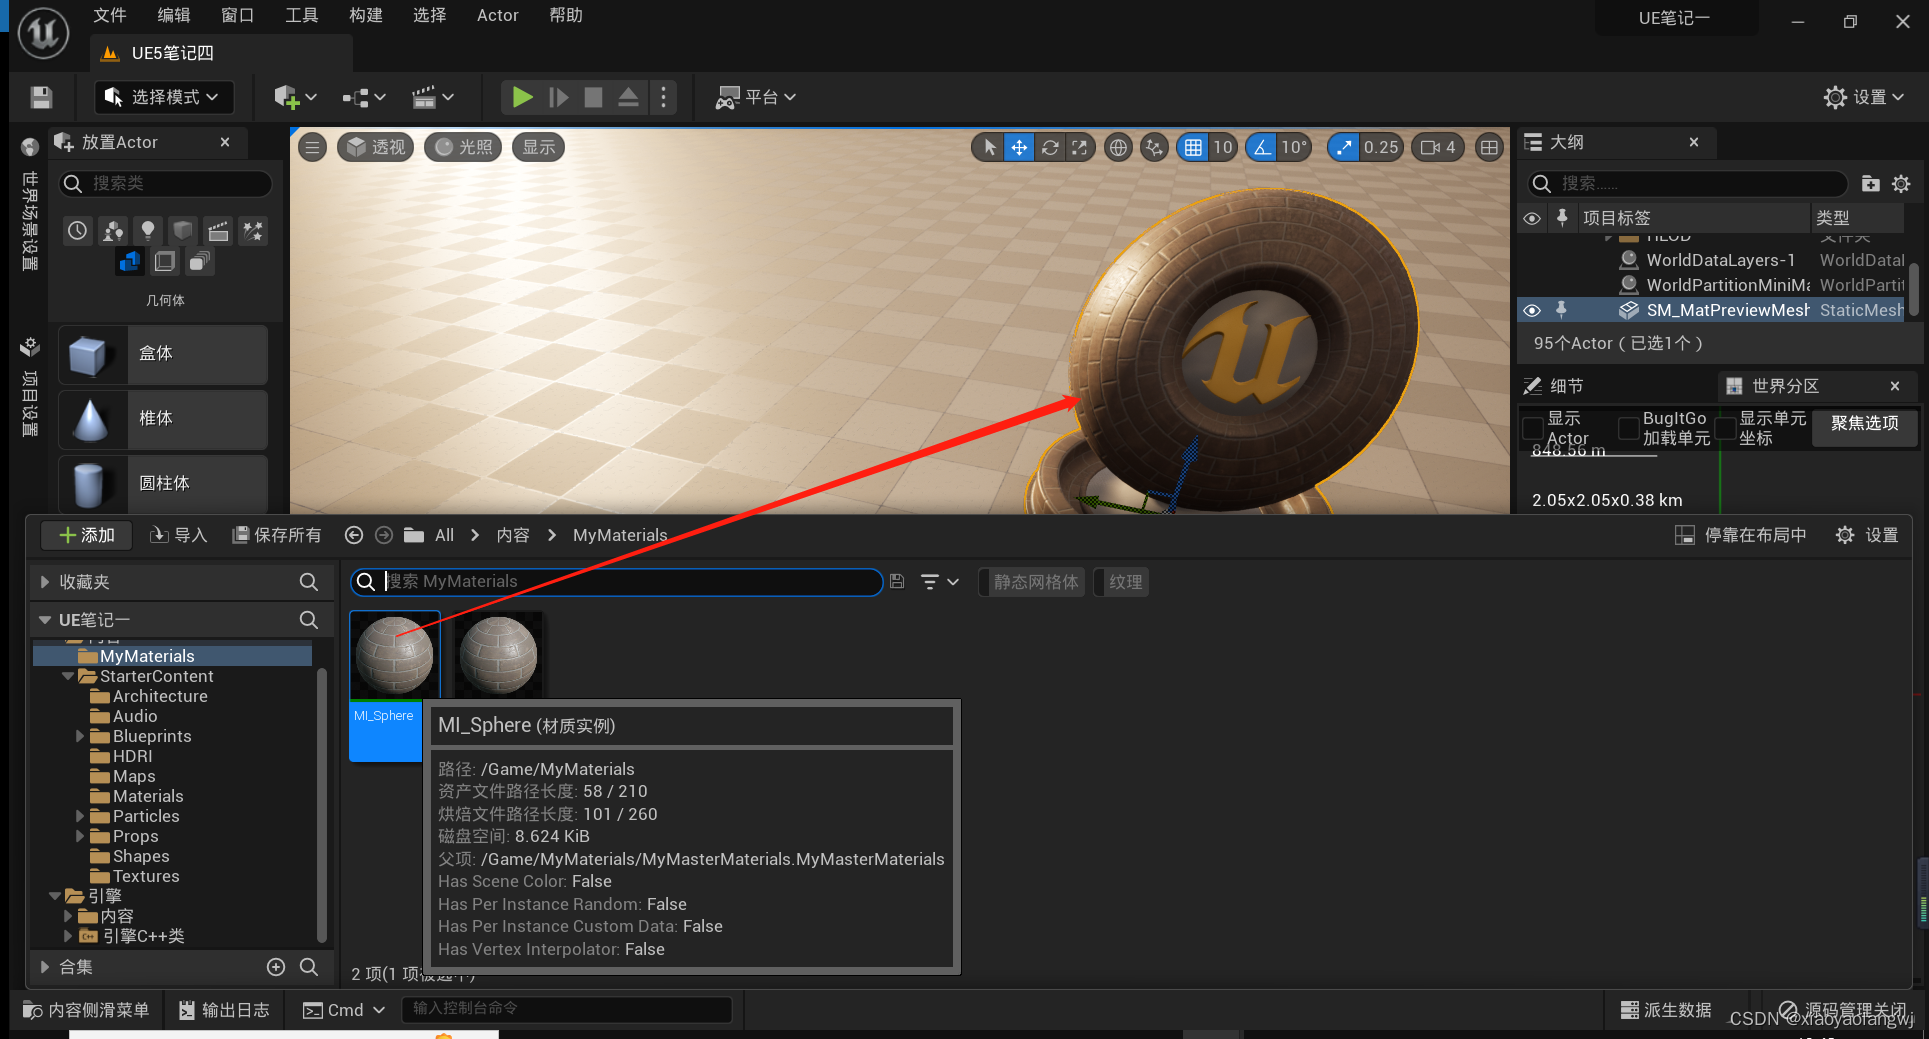1929x1039 pixels.
Task: Open outliner settings gear icon
Action: coord(1901,184)
